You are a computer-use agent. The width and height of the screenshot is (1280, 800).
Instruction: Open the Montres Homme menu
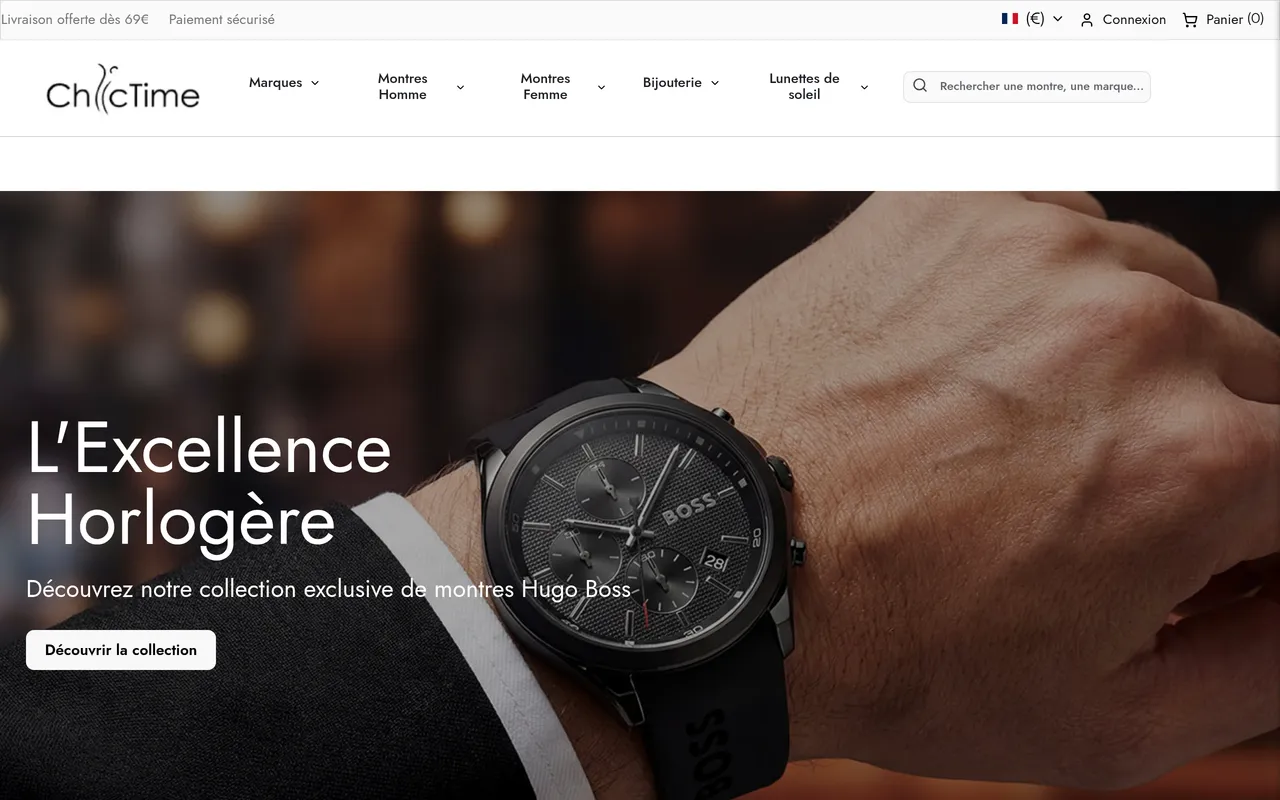tap(403, 87)
